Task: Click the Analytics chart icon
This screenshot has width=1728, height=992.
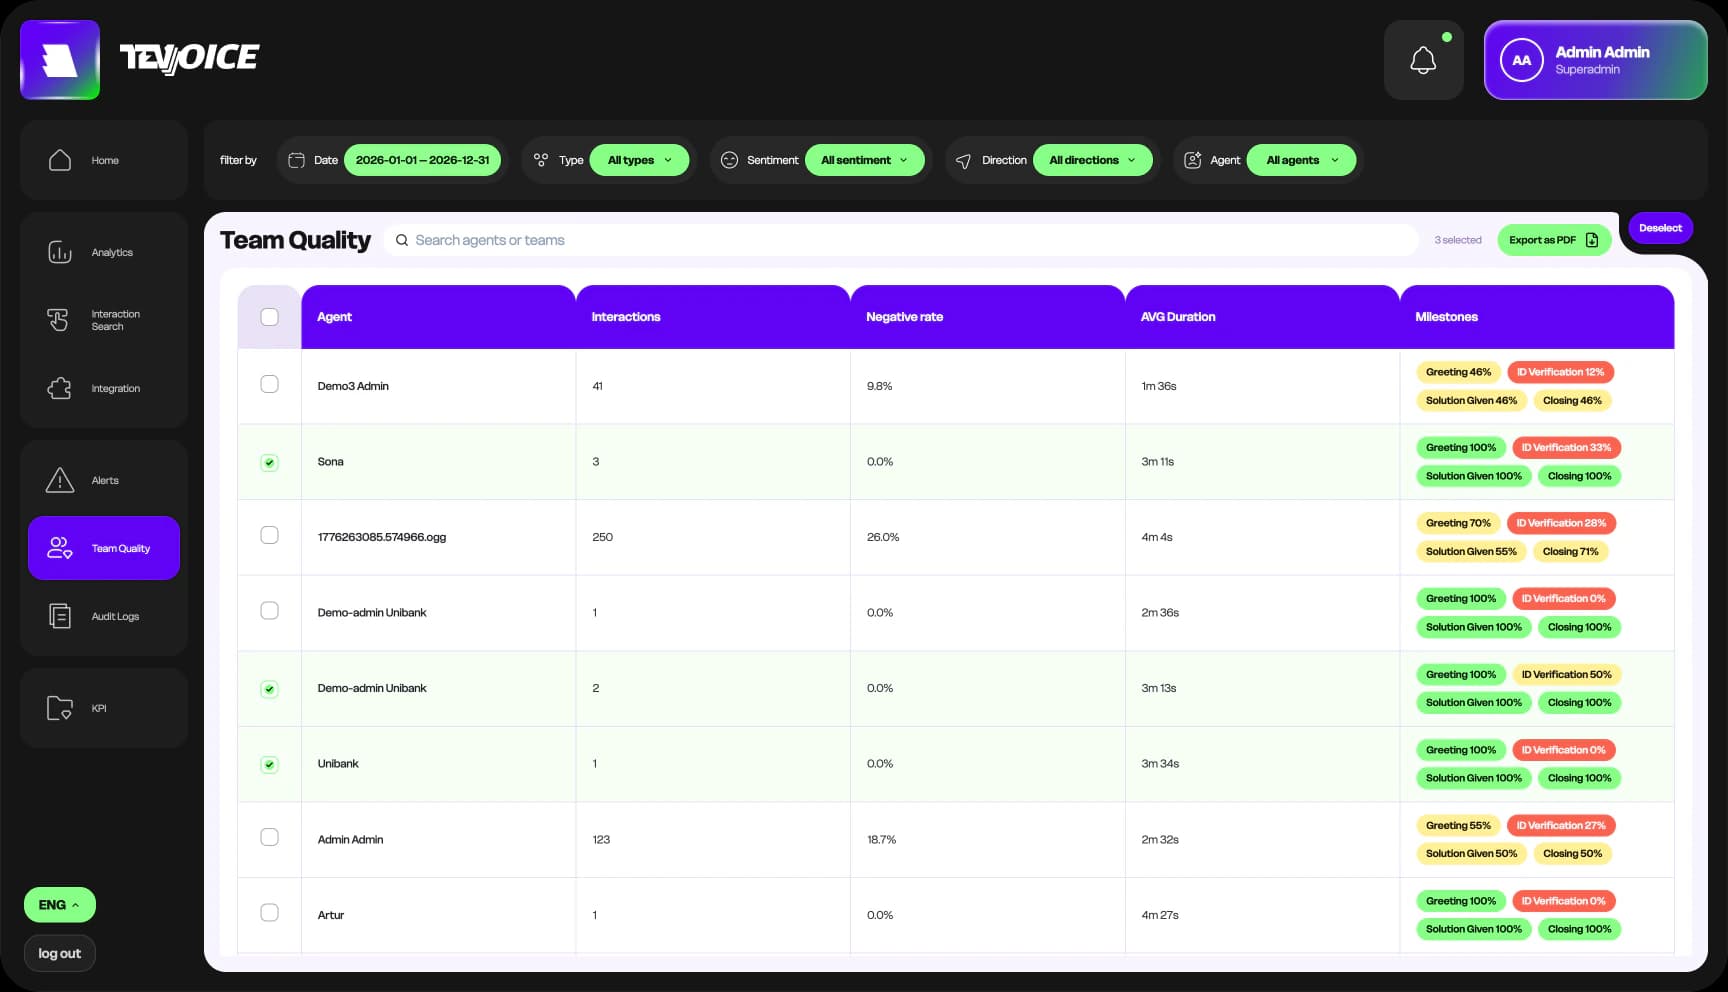Action: 60,252
